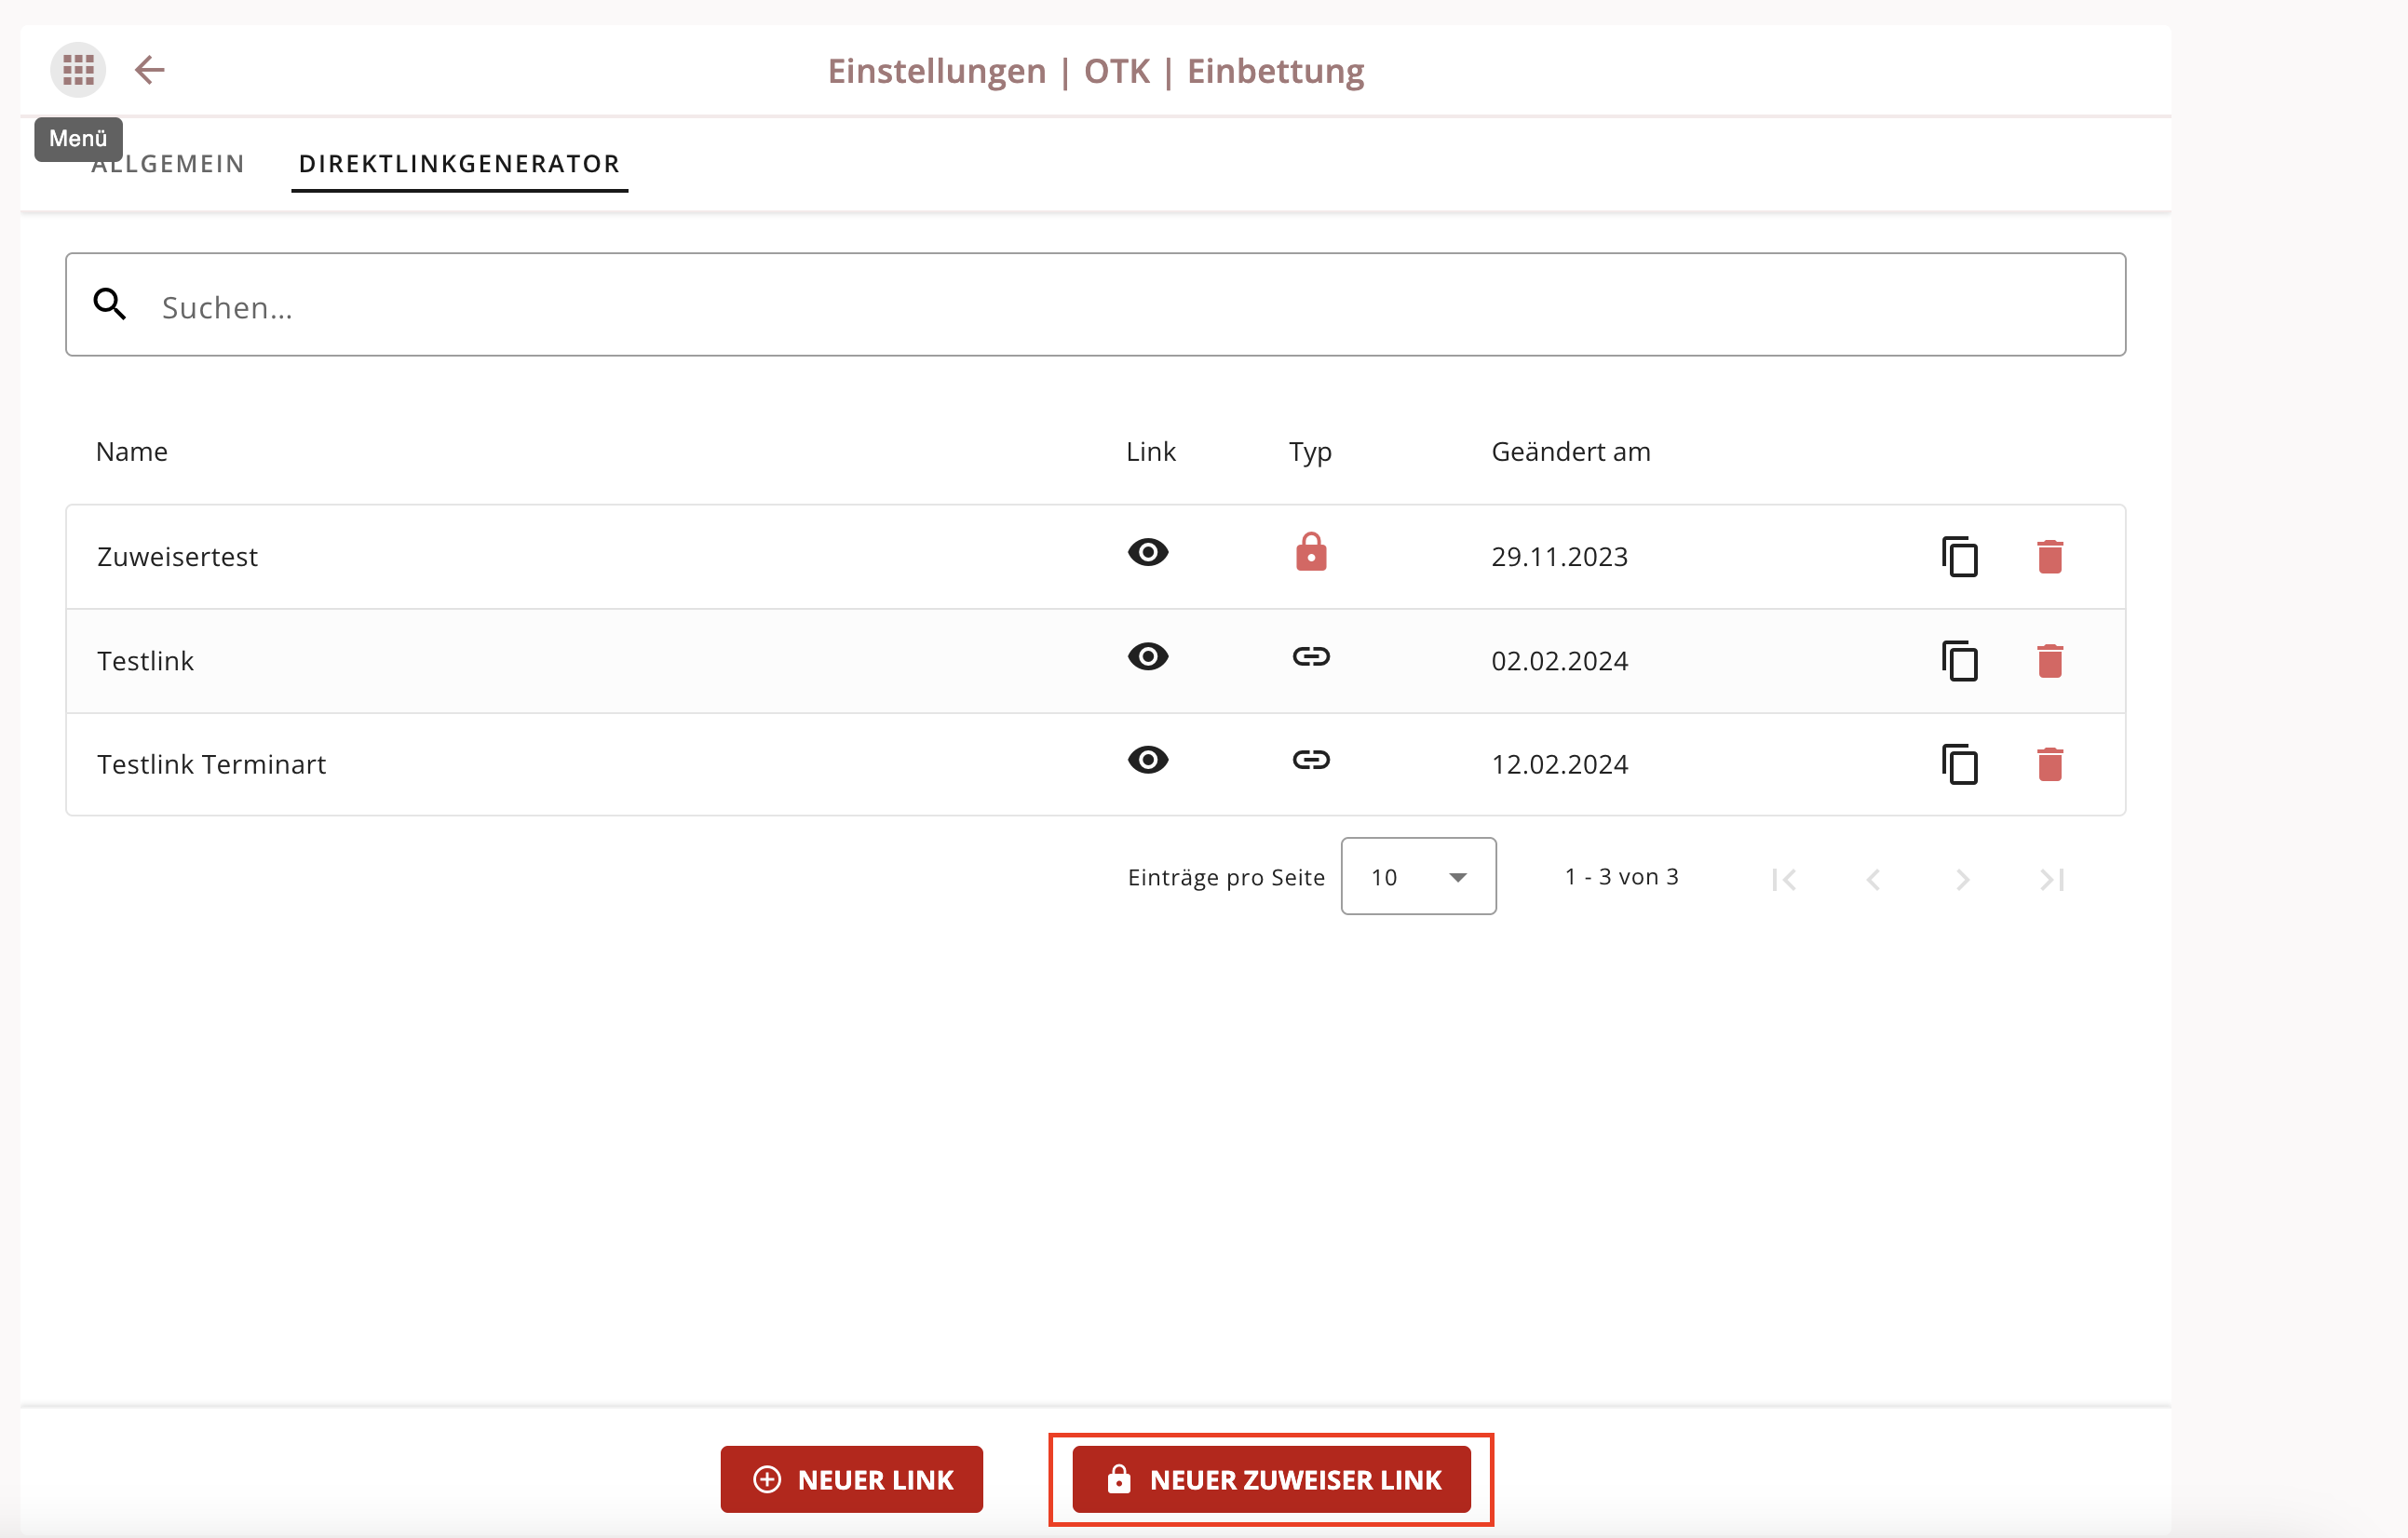Image resolution: width=2408 pixels, height=1538 pixels.
Task: Show link preview for Testlink Terminart
Action: coord(1148,760)
